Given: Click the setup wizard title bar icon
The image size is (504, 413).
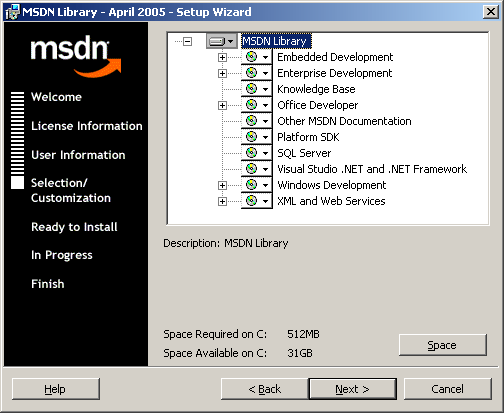Looking at the screenshot, I should click(12, 12).
